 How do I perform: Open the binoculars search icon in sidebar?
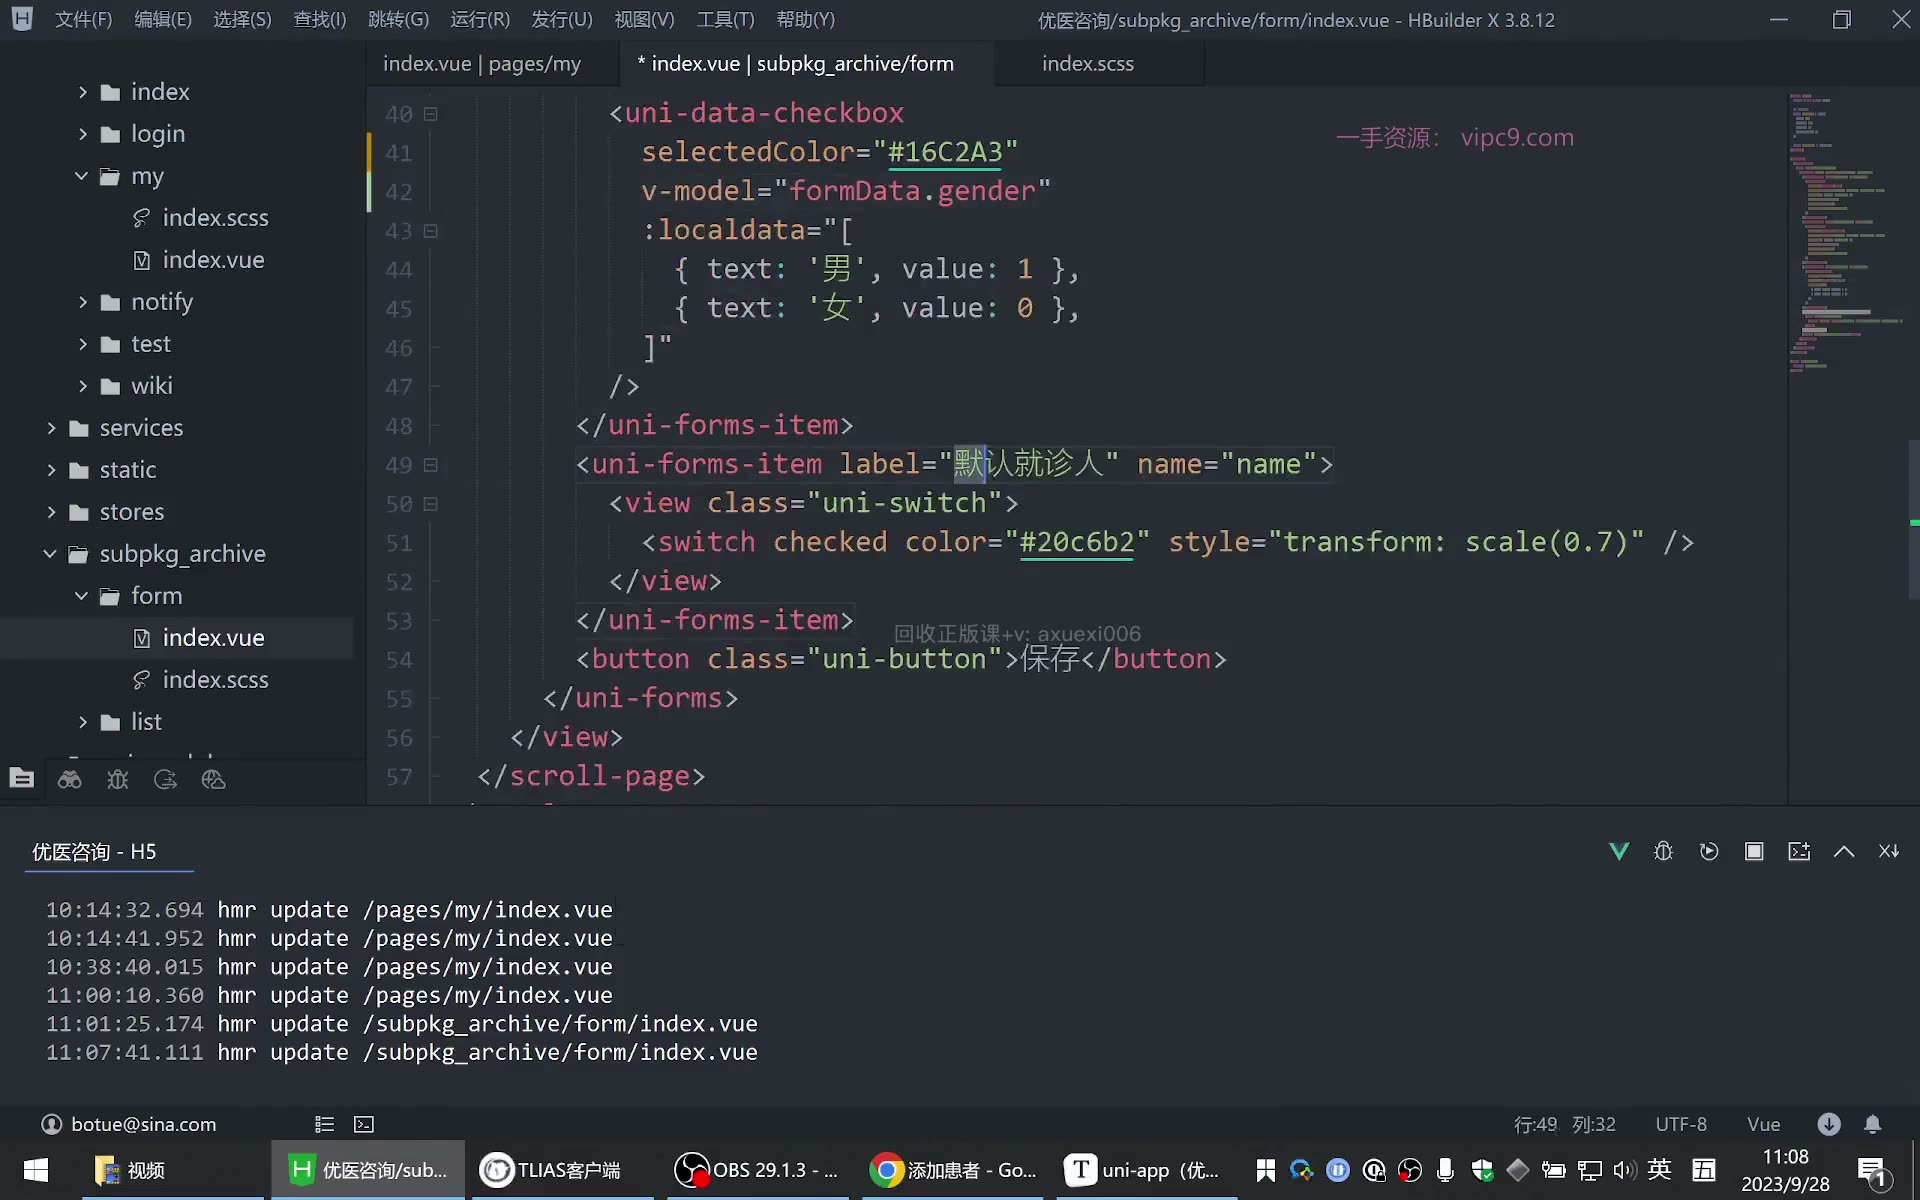pyautogui.click(x=69, y=779)
